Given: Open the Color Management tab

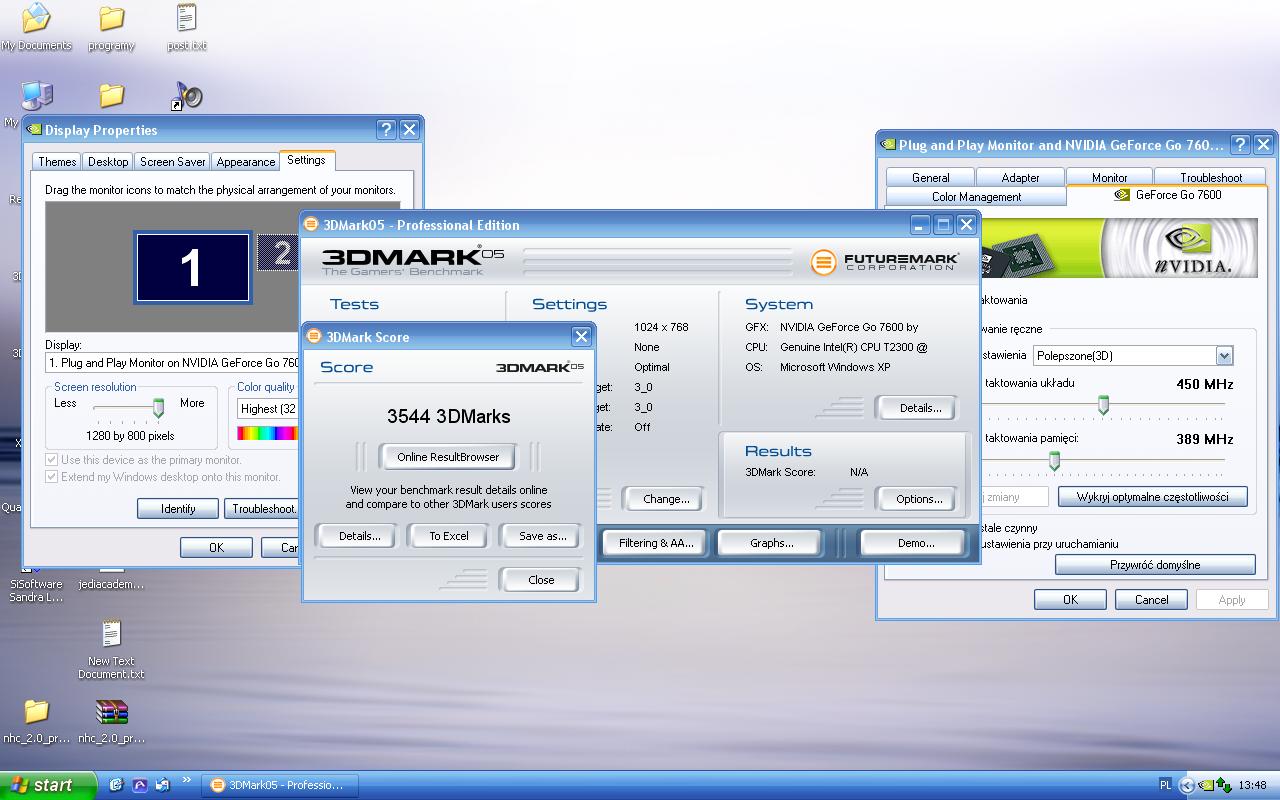Looking at the screenshot, I should pyautogui.click(x=977, y=197).
